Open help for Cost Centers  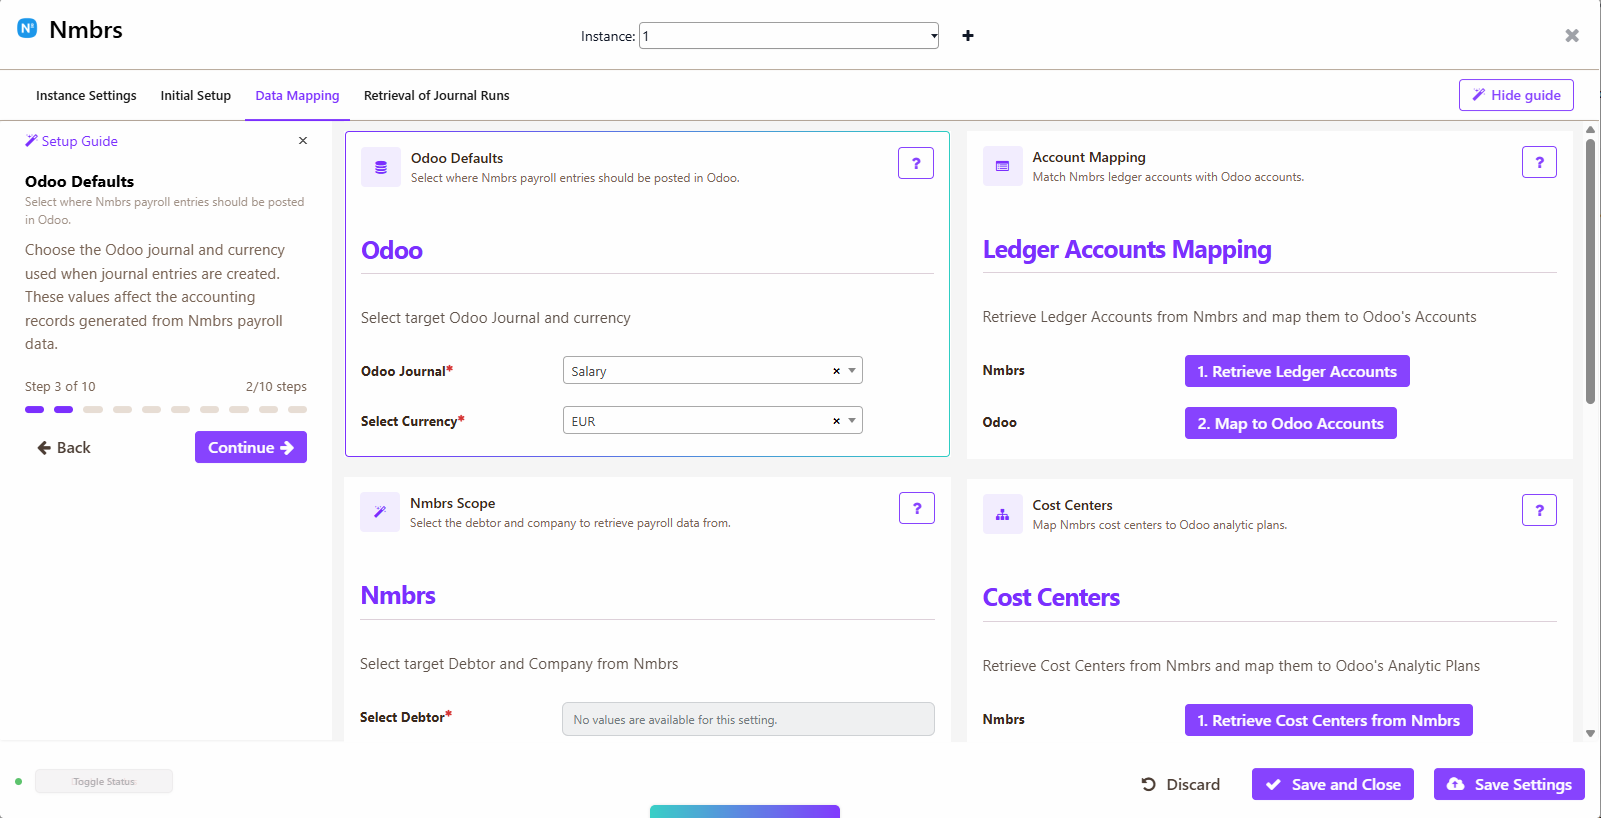point(1539,510)
